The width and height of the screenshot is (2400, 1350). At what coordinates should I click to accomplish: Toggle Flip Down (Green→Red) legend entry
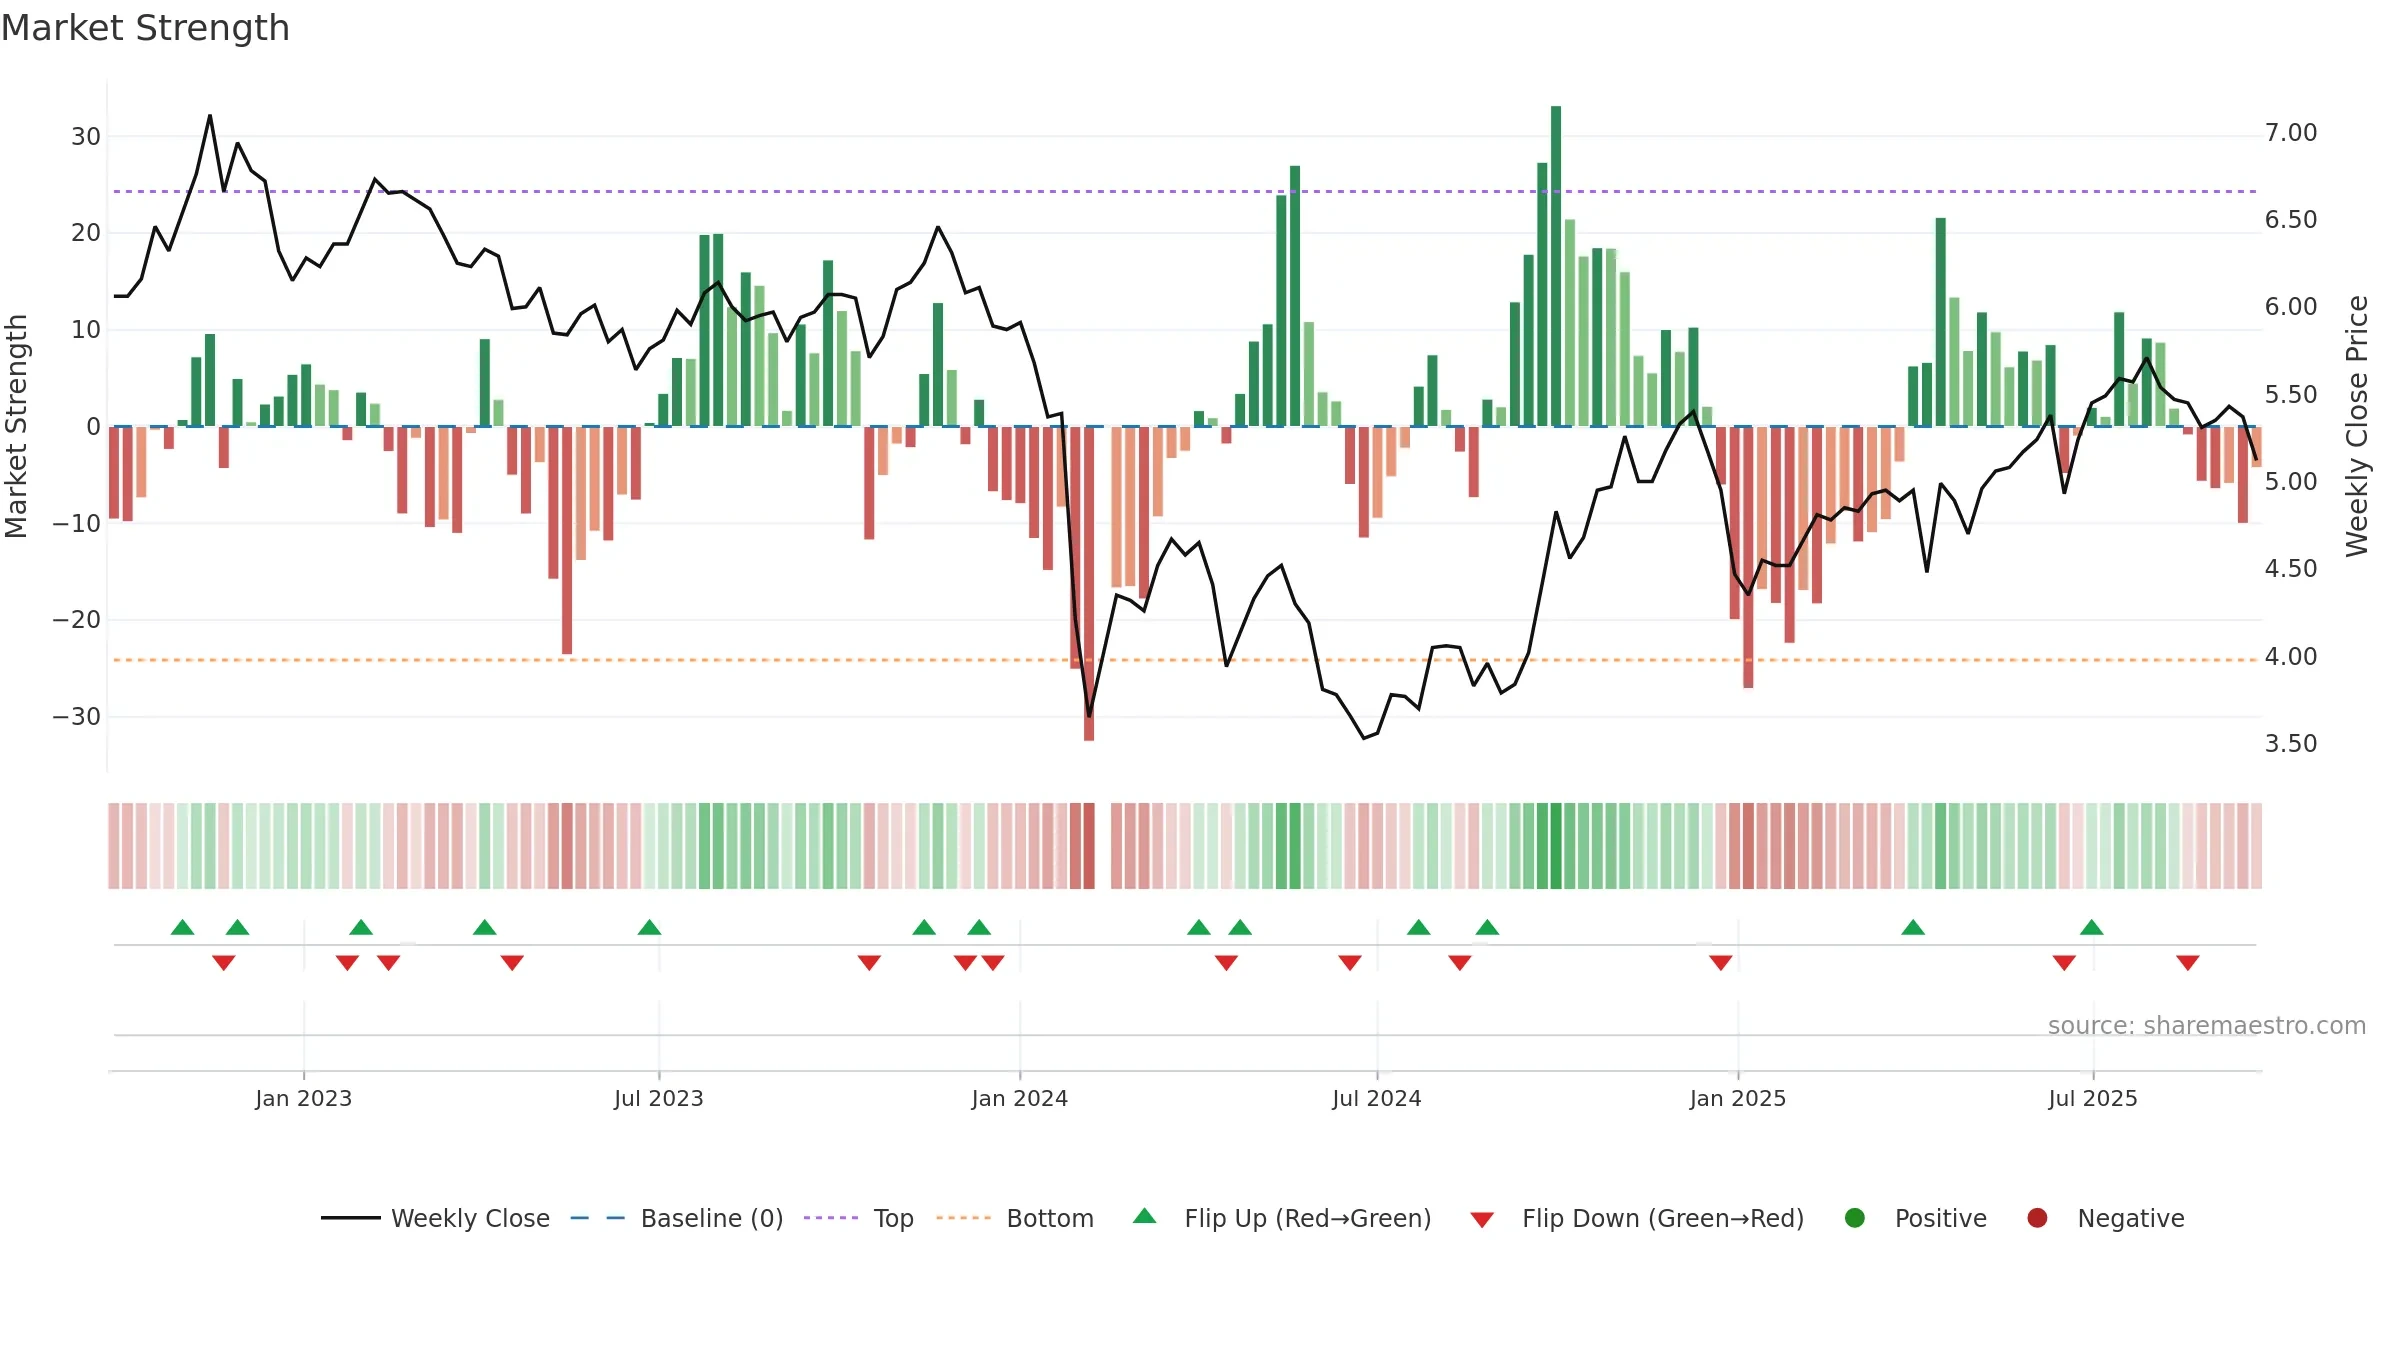click(x=1637, y=1218)
